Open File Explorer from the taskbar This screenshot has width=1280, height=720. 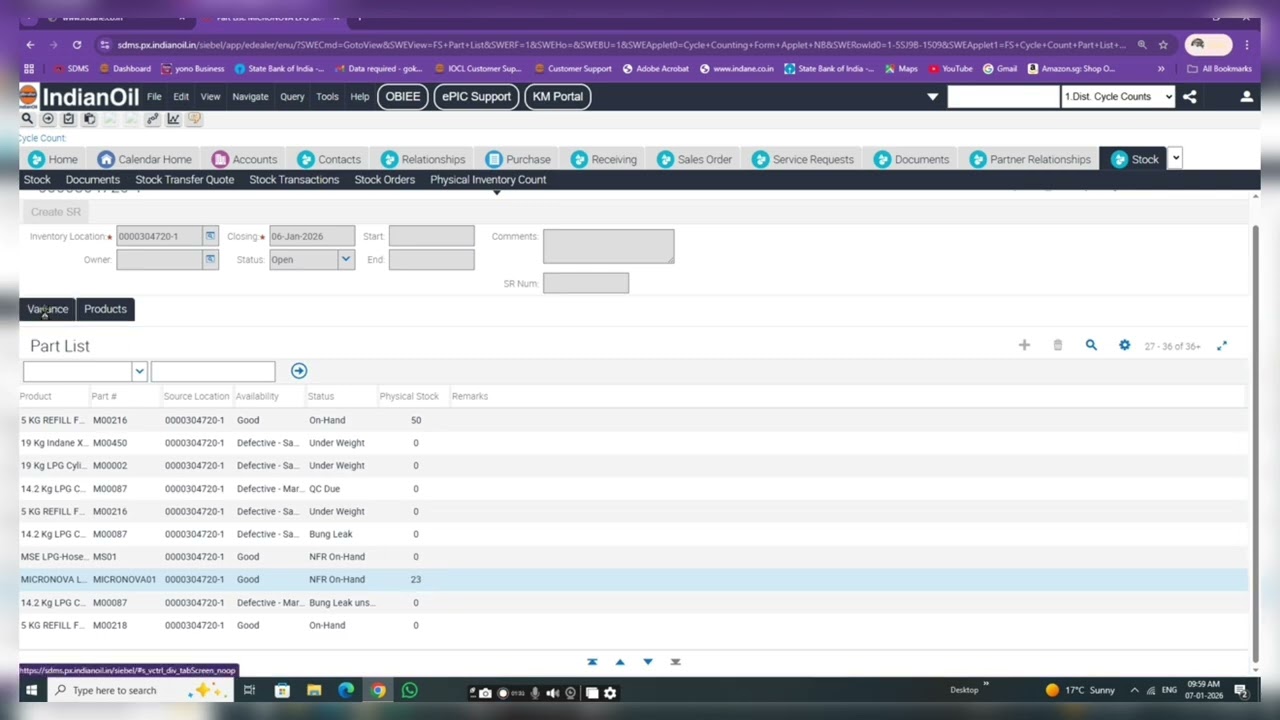point(314,691)
